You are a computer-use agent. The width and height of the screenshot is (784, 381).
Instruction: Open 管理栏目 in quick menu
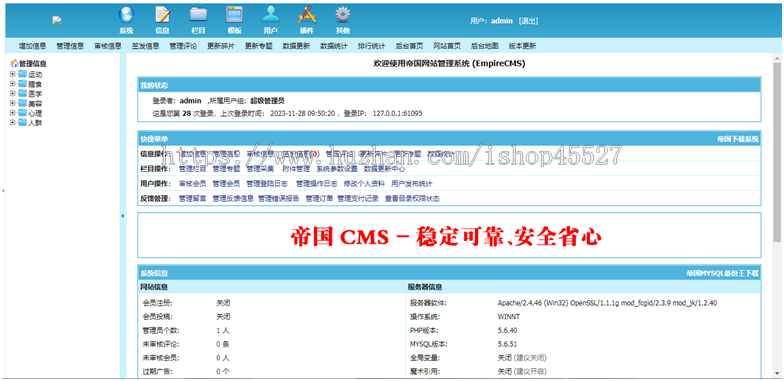(x=192, y=169)
